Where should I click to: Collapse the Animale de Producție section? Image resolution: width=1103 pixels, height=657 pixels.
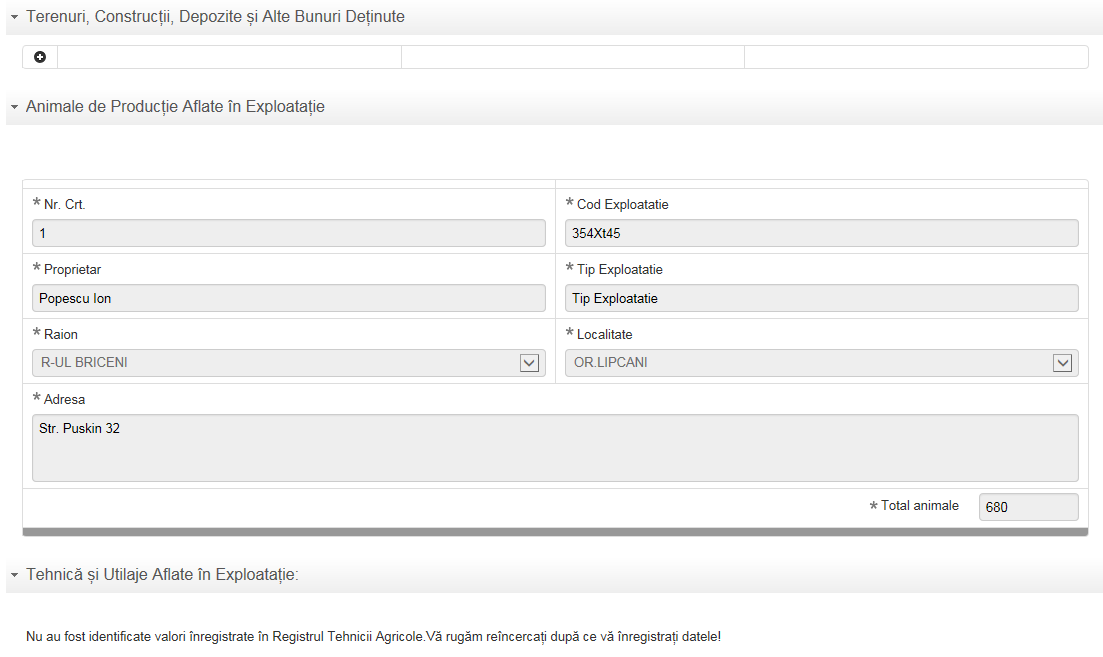point(14,107)
